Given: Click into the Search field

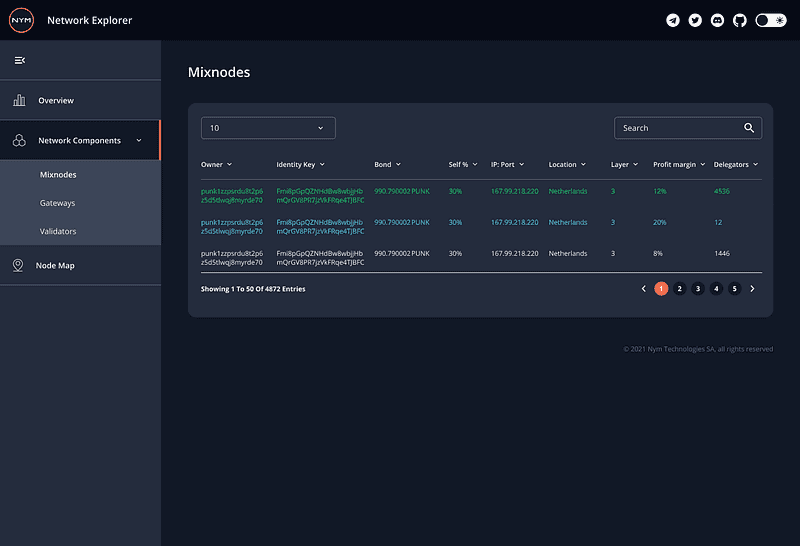Looking at the screenshot, I should [x=677, y=128].
